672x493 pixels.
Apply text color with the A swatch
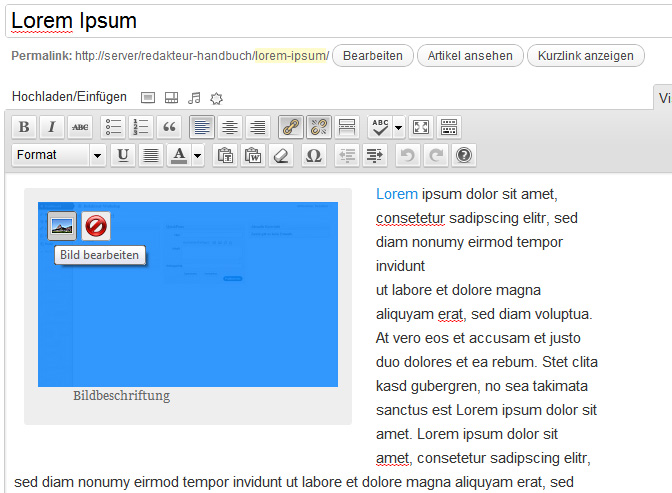pyautogui.click(x=179, y=155)
